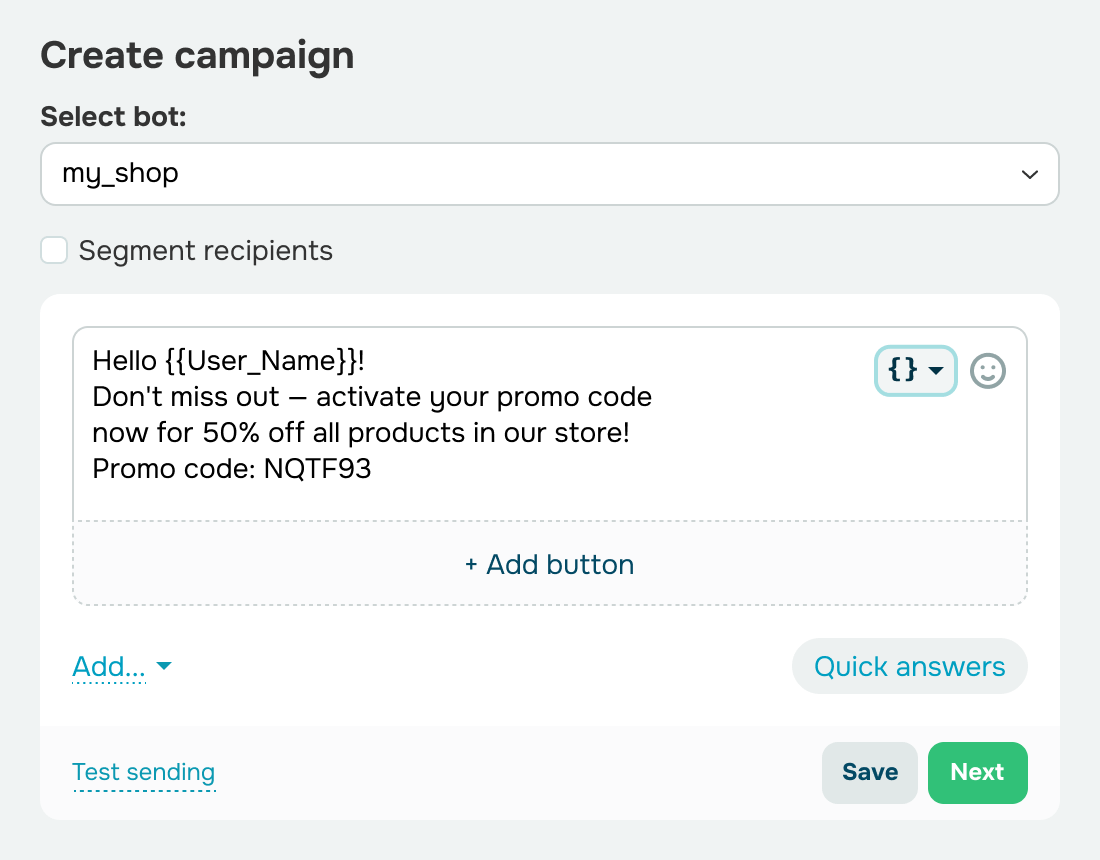Click the chevron in the bot dropdown

1029,175
